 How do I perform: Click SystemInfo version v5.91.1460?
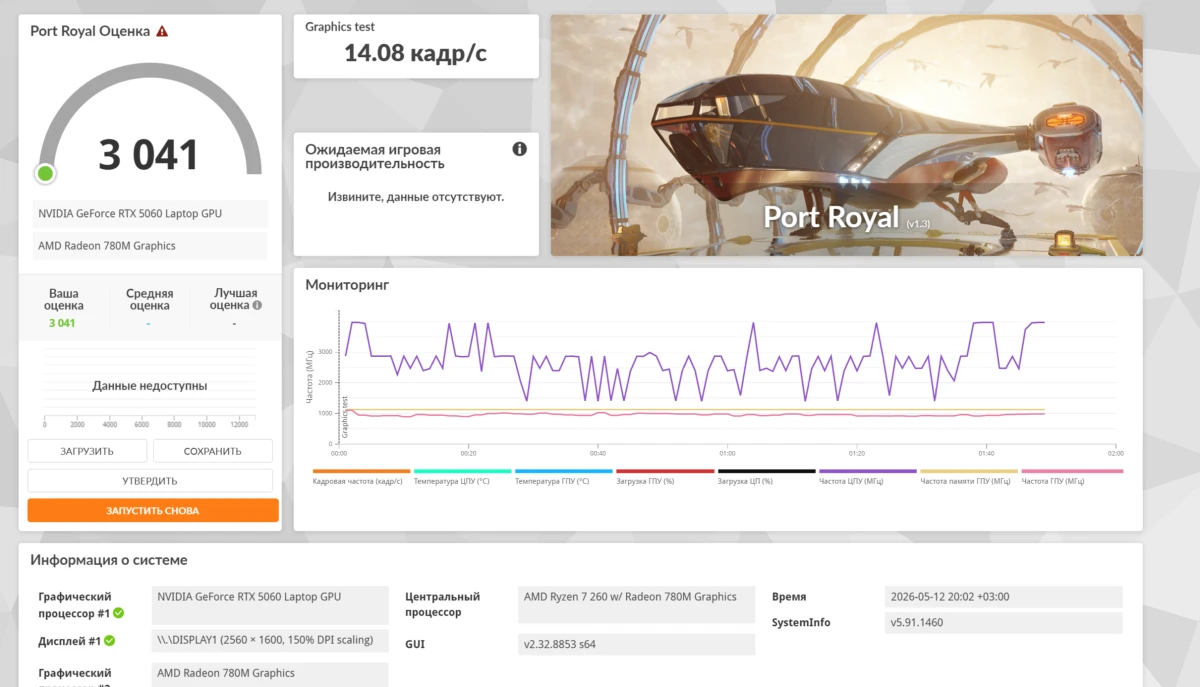pyautogui.click(x=1004, y=623)
